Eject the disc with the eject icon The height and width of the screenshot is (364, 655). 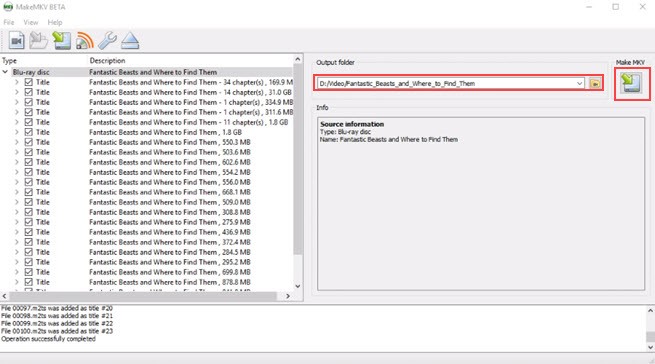click(x=130, y=41)
